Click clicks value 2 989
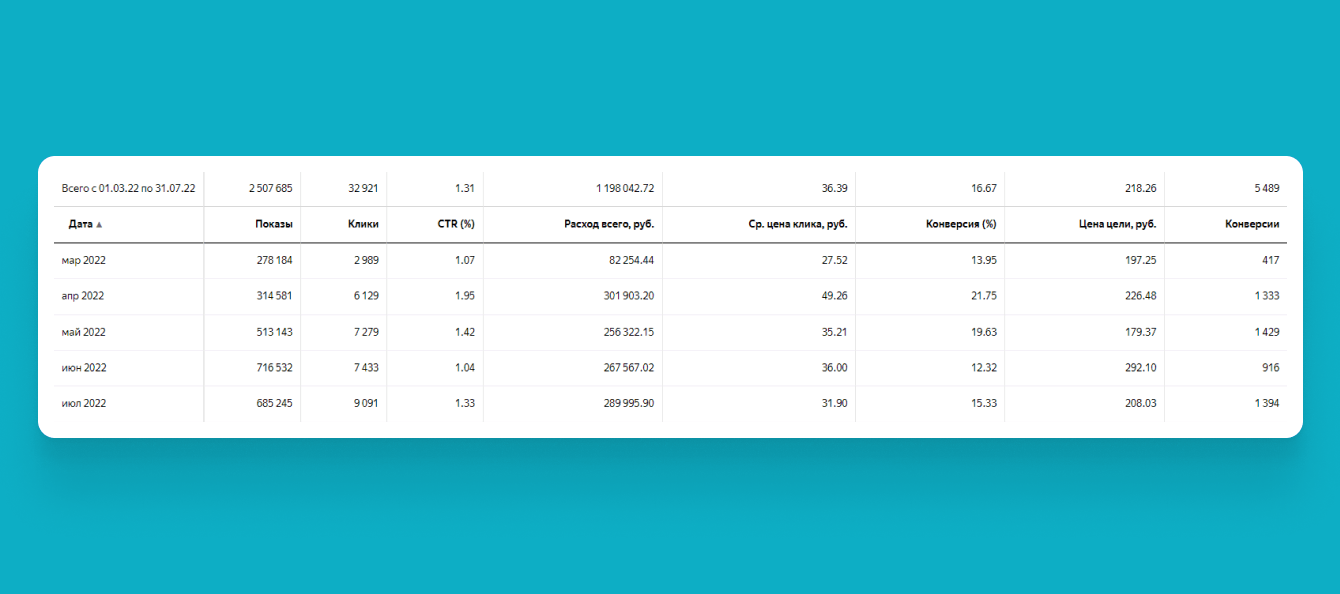Image resolution: width=1340 pixels, height=594 pixels. [x=364, y=260]
